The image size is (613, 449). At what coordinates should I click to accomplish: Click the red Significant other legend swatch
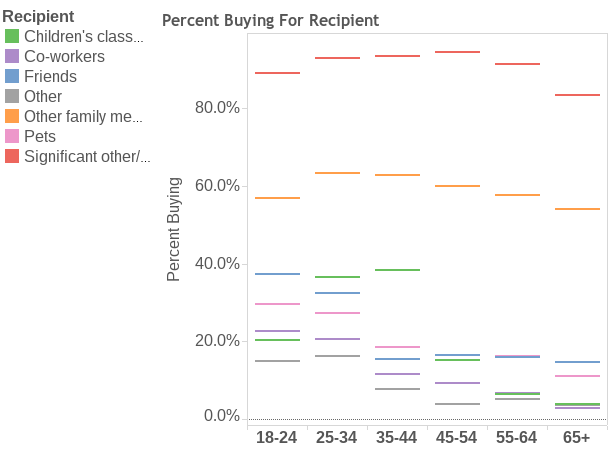12,156
